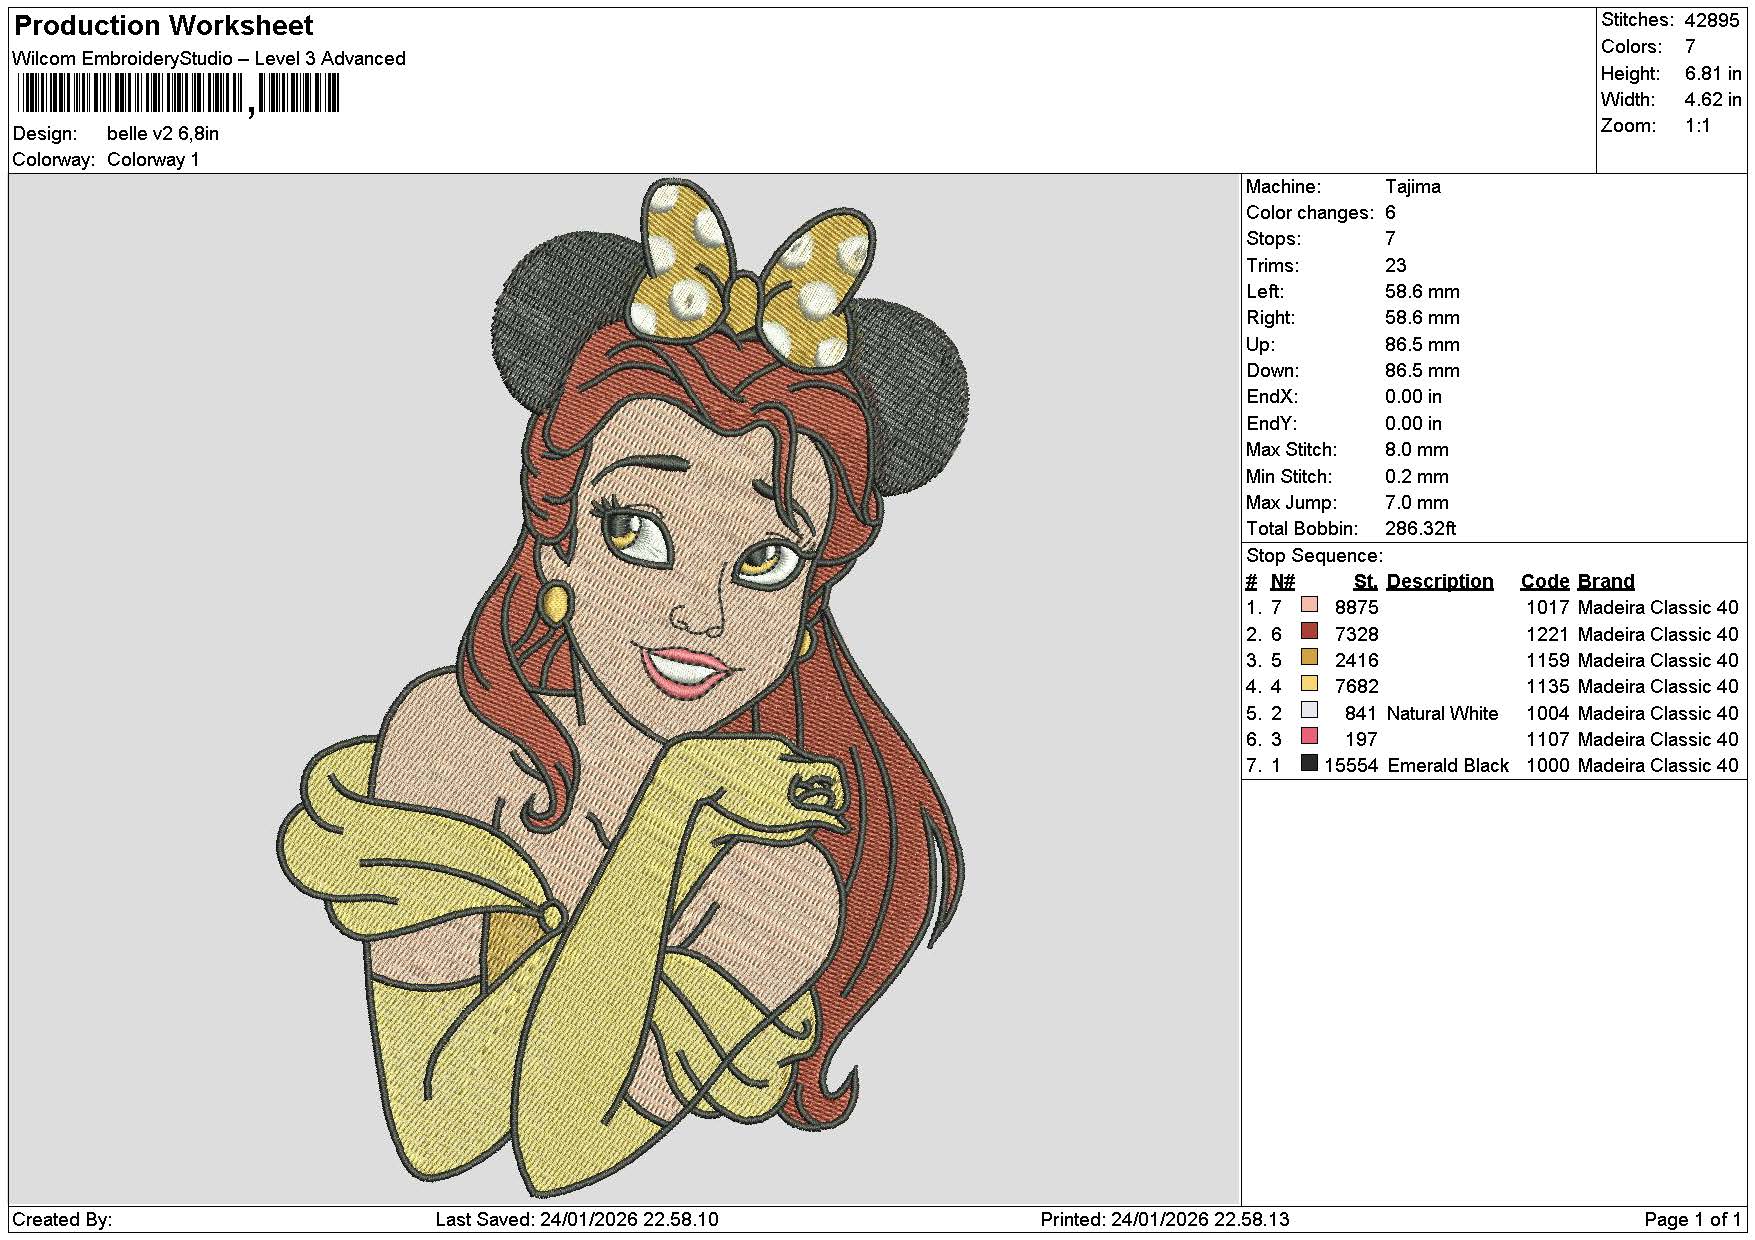Click the pale yellow swatch for thread 1135

click(1309, 684)
